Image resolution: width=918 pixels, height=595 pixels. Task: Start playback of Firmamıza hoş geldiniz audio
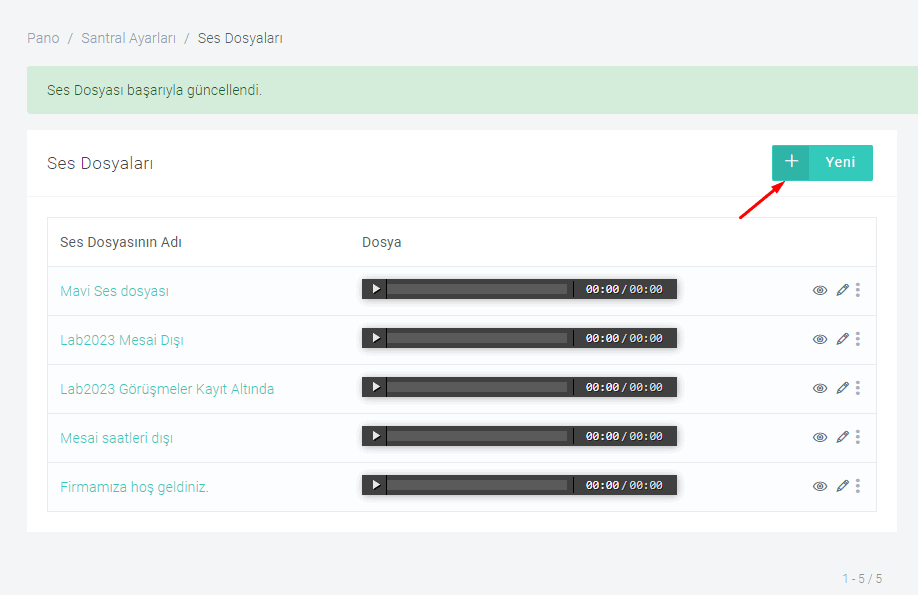click(375, 485)
